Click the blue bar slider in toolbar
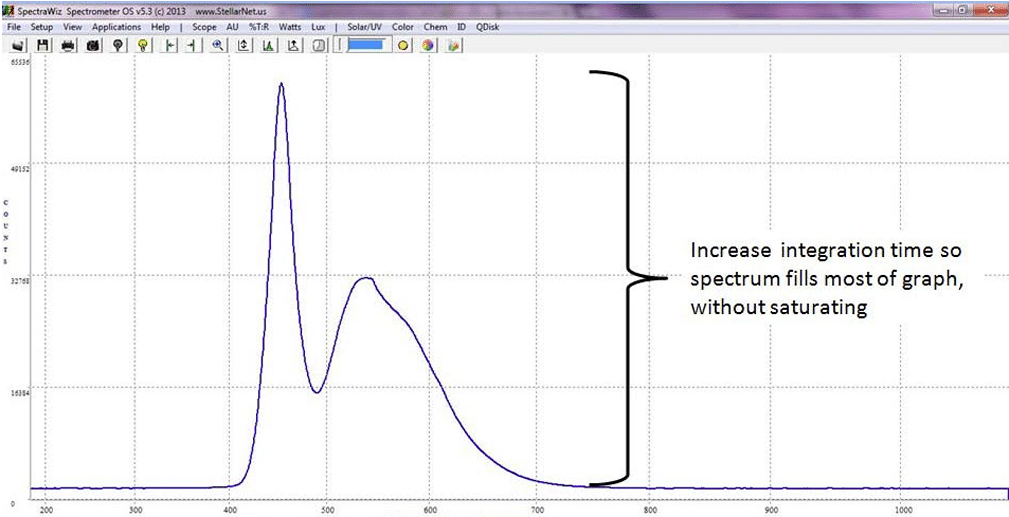 [365, 45]
